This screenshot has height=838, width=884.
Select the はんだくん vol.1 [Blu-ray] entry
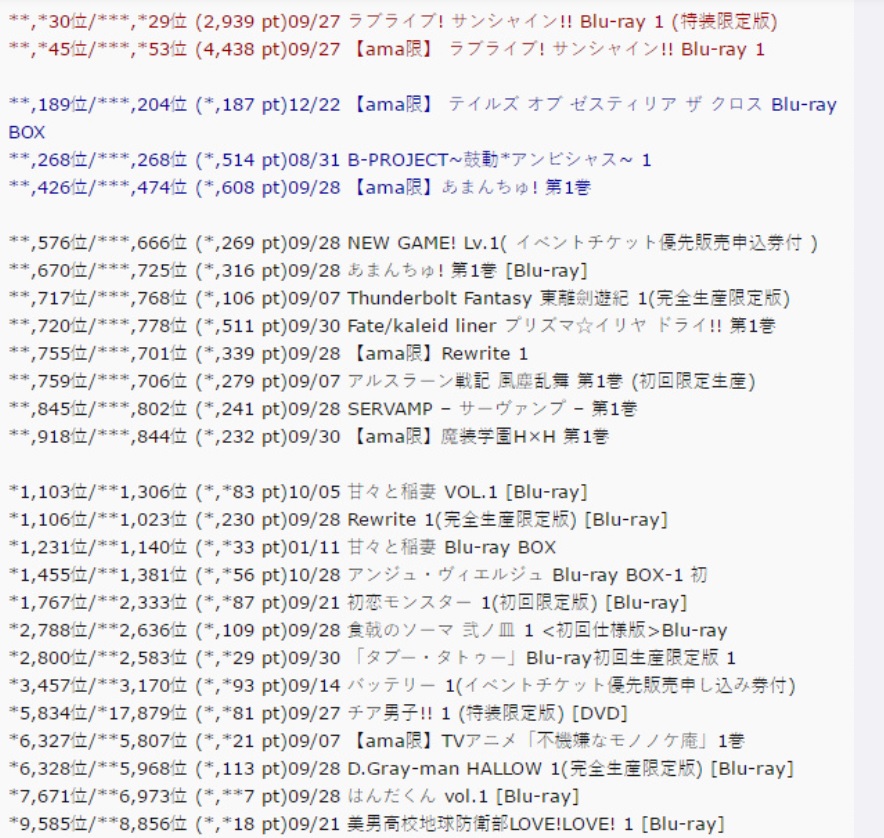[294, 796]
